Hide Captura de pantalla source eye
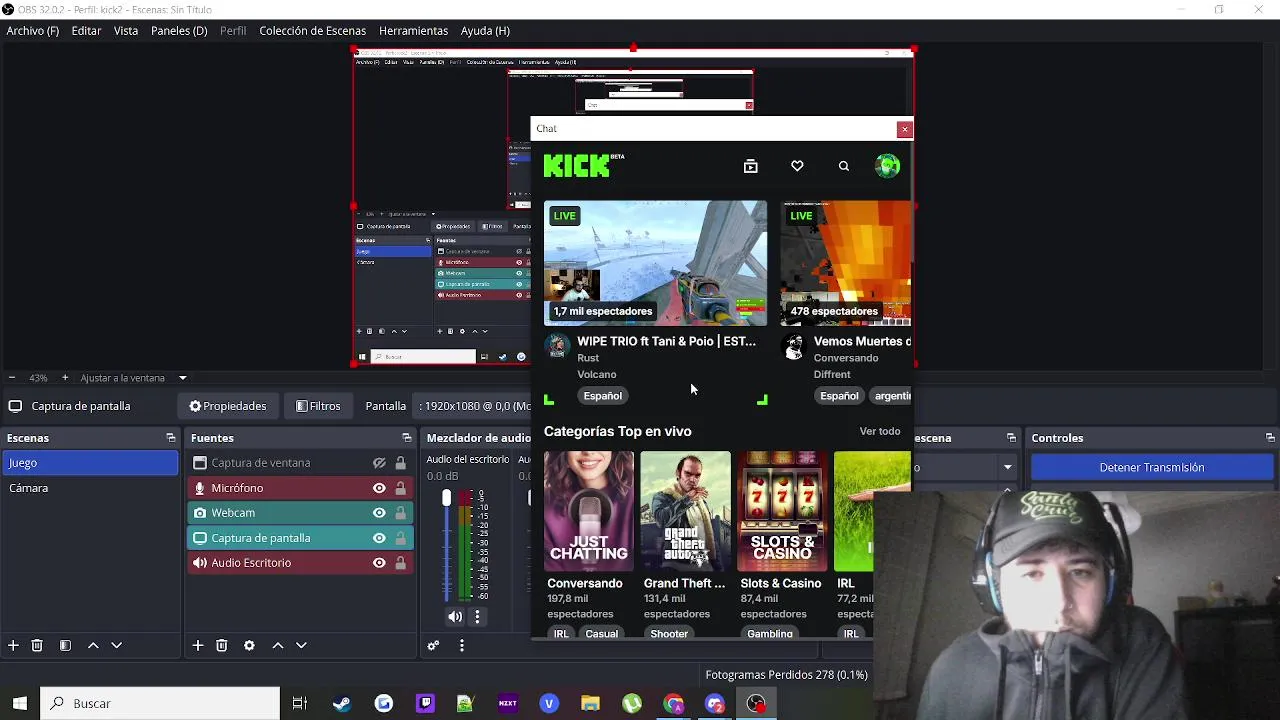The width and height of the screenshot is (1280, 720). pyautogui.click(x=379, y=538)
